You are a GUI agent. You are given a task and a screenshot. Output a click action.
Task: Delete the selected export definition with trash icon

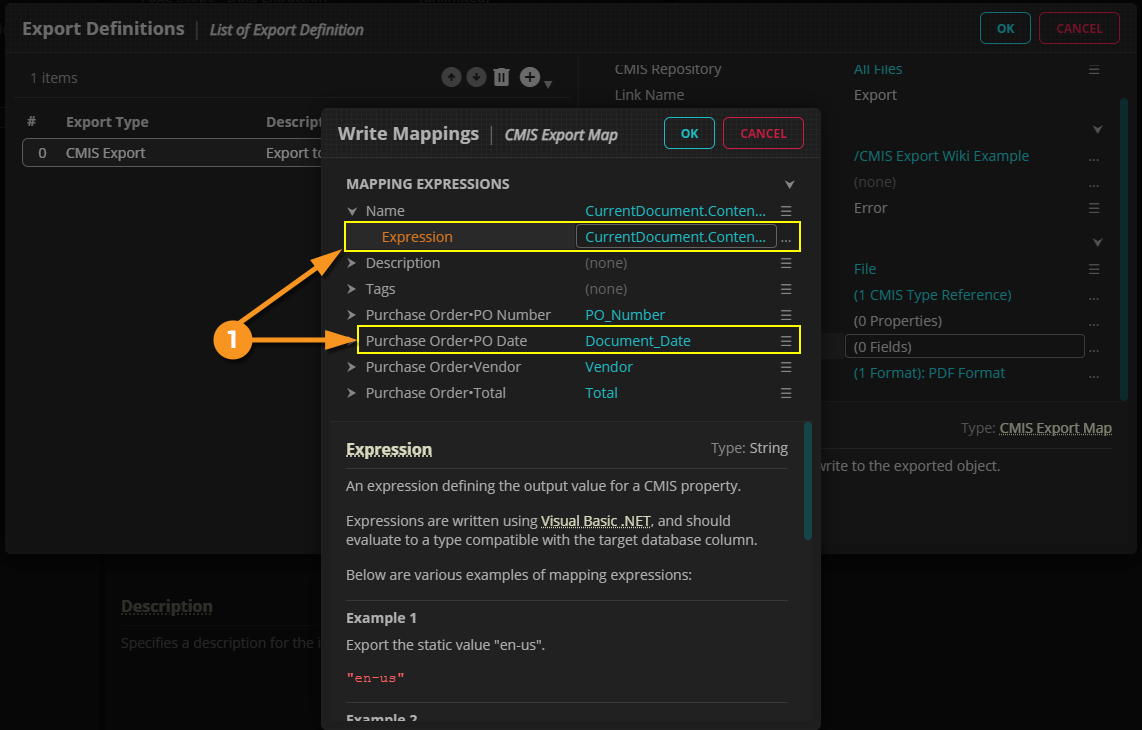point(502,77)
